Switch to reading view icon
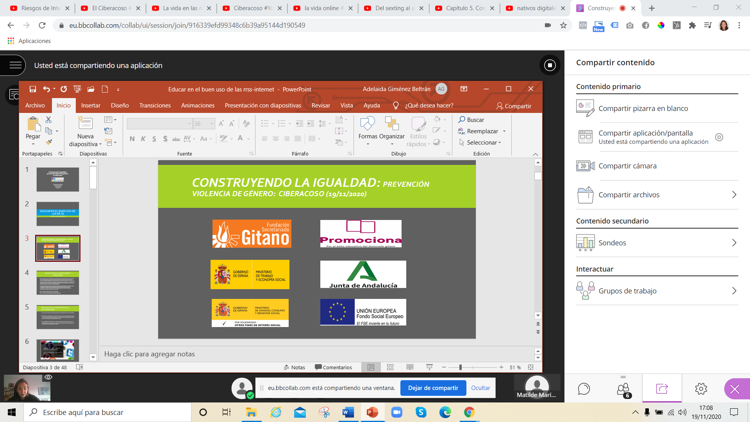This screenshot has width=750, height=422. (x=410, y=367)
